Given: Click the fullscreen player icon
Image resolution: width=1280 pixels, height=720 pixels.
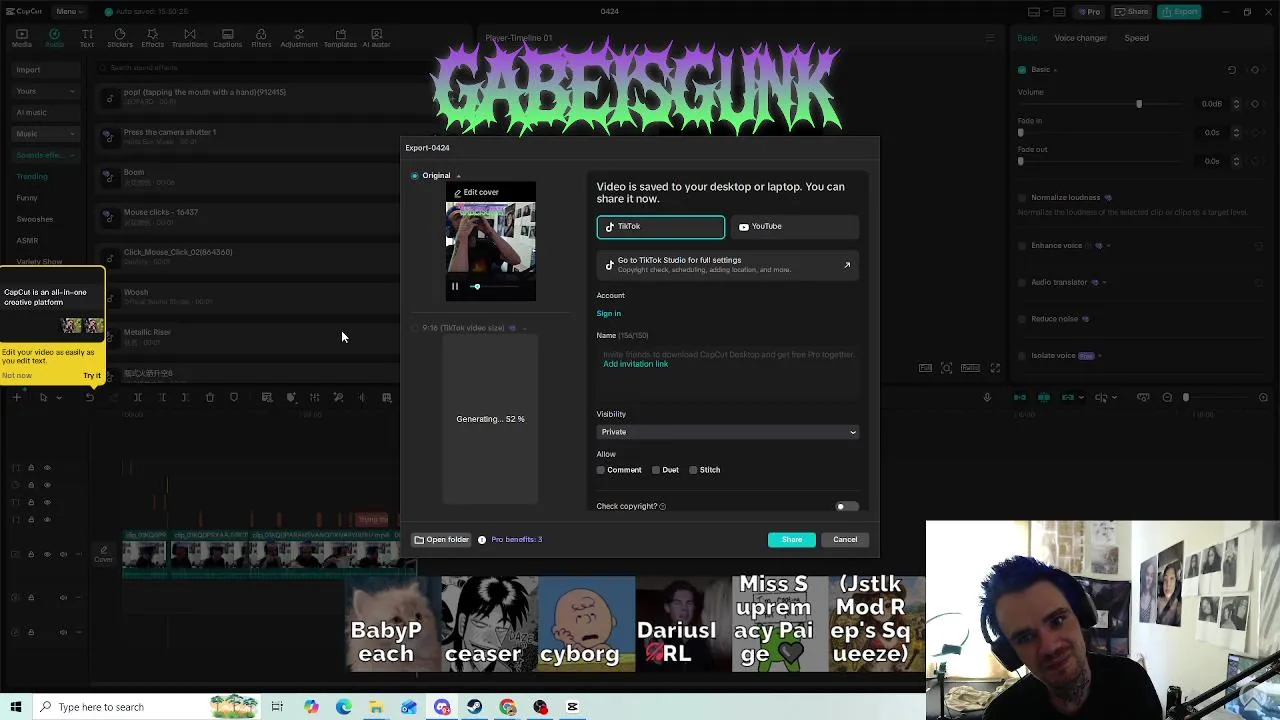Looking at the screenshot, I should tap(995, 368).
